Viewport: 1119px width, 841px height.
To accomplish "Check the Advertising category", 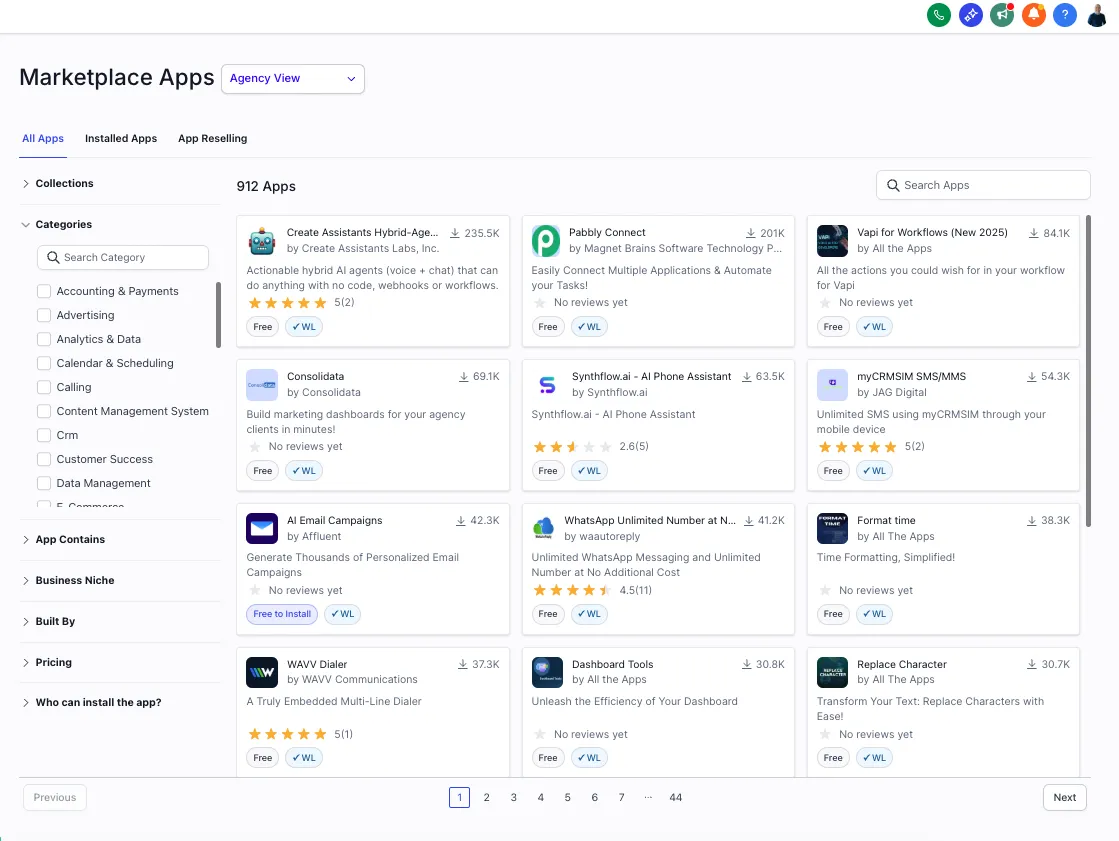I will 44,316.
